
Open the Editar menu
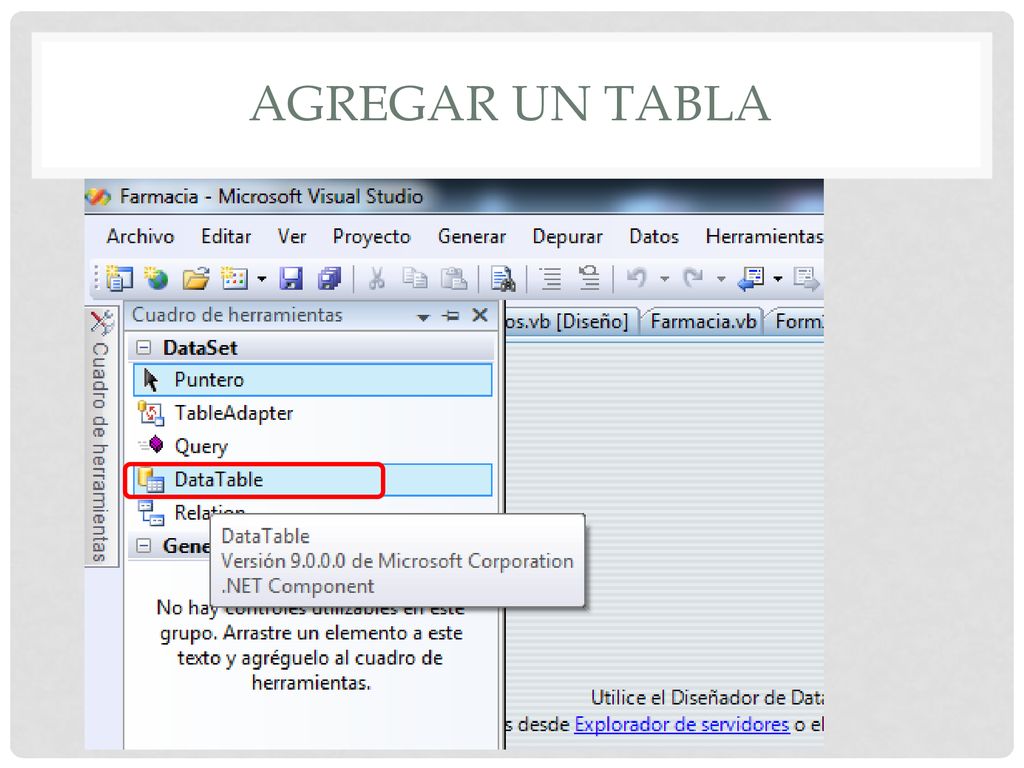pyautogui.click(x=226, y=236)
